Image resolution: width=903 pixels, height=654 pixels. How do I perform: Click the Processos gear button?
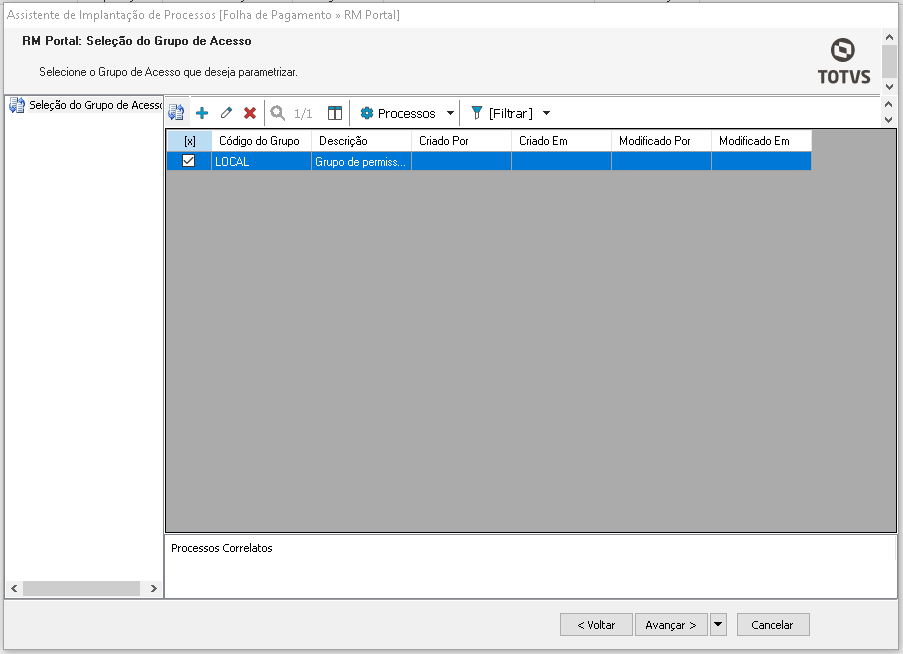tap(398, 113)
